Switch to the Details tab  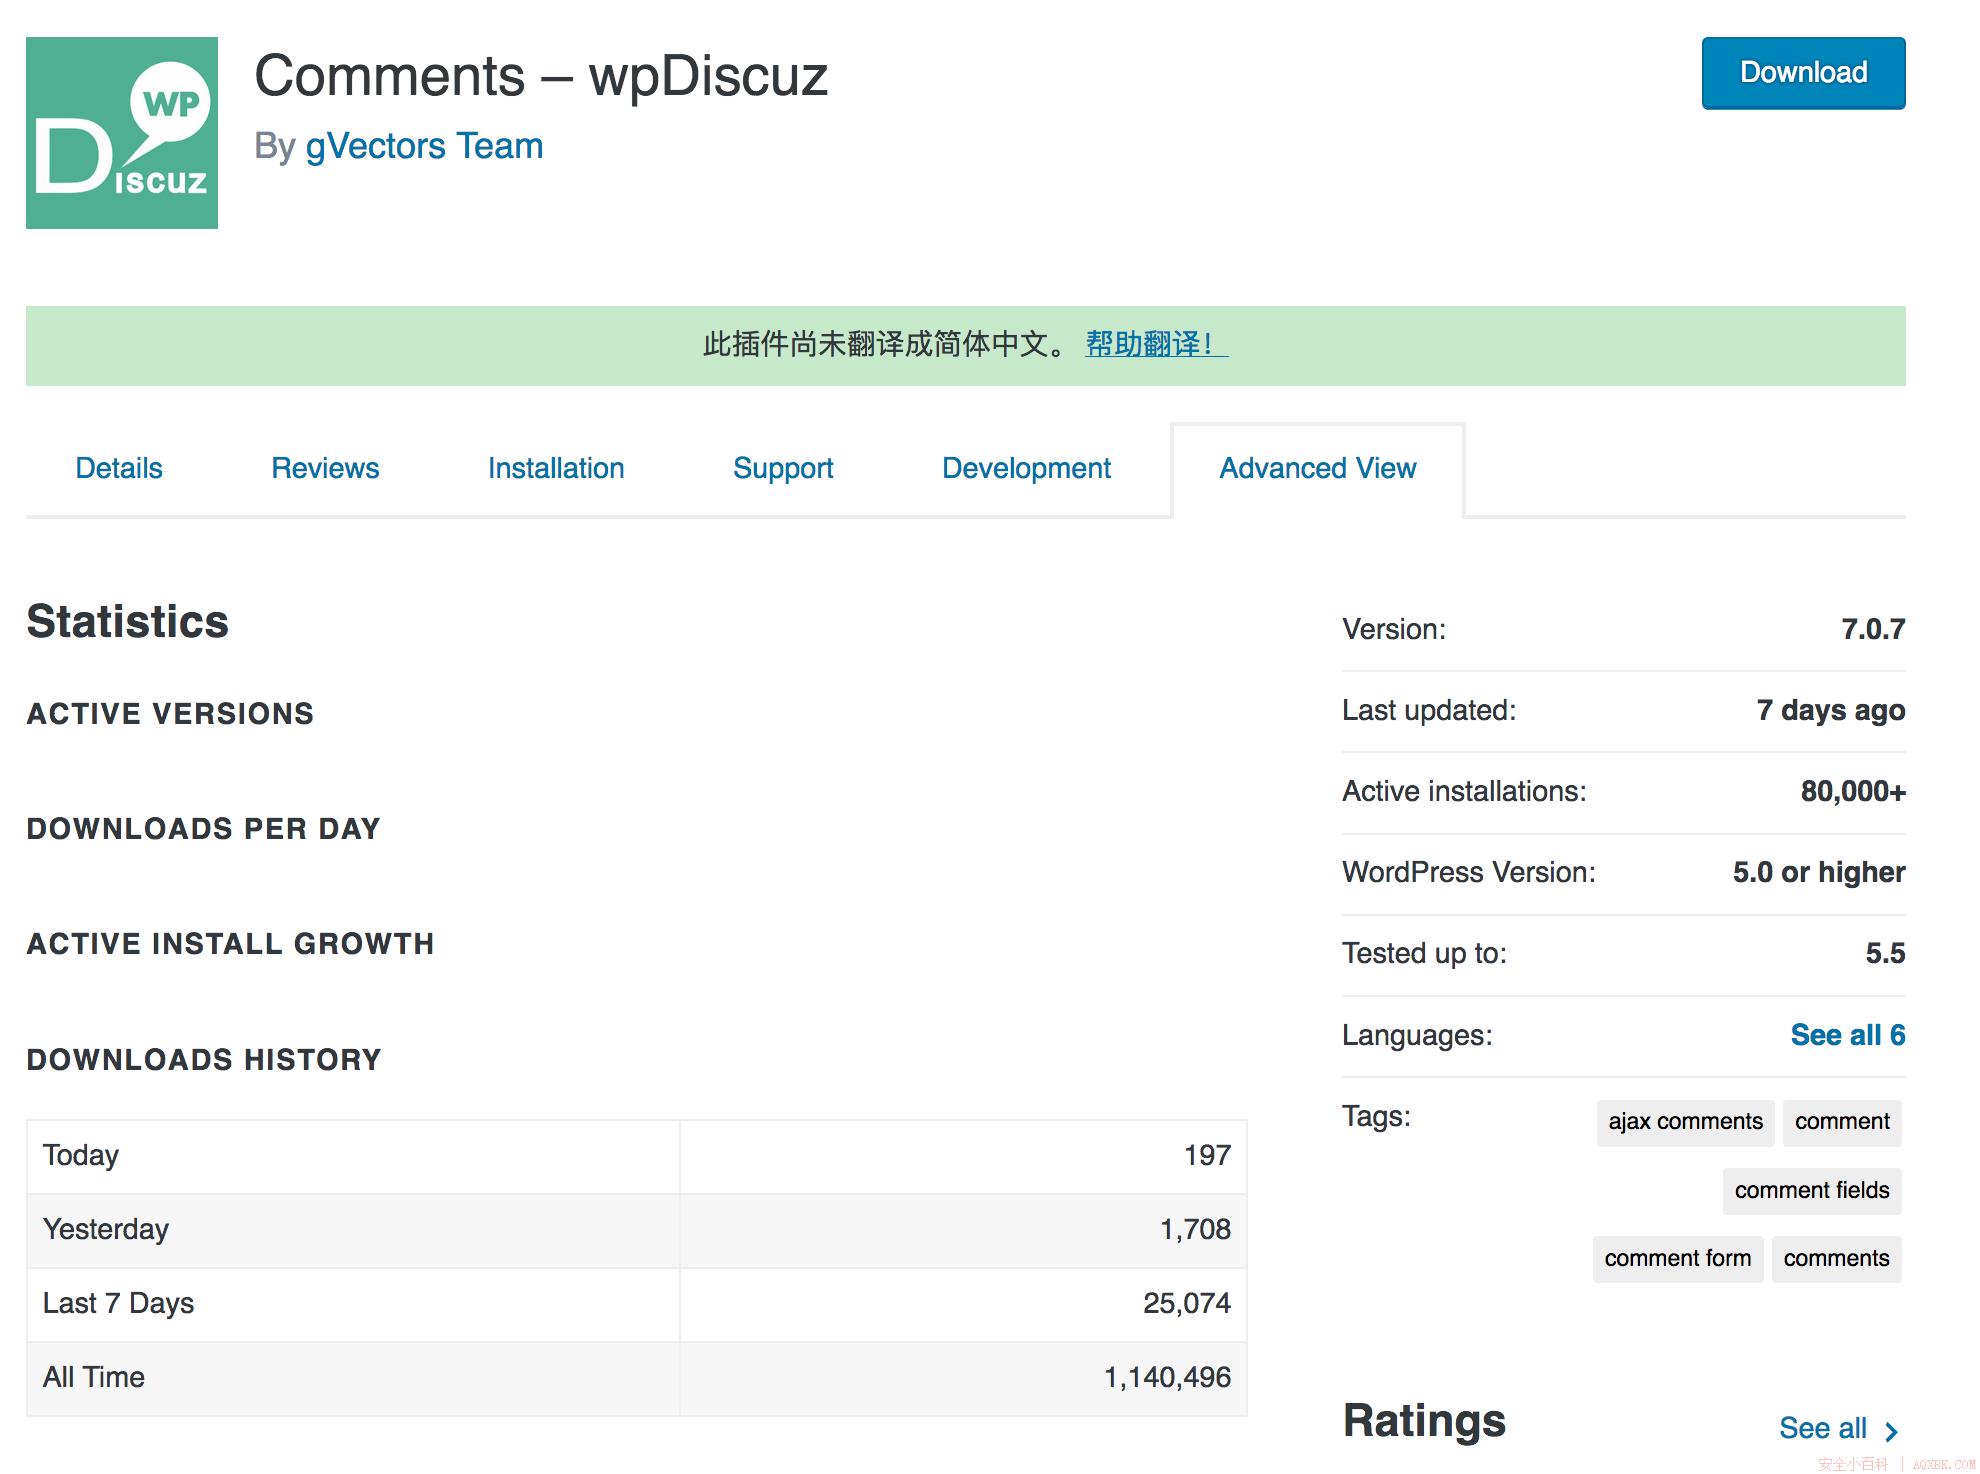(119, 468)
